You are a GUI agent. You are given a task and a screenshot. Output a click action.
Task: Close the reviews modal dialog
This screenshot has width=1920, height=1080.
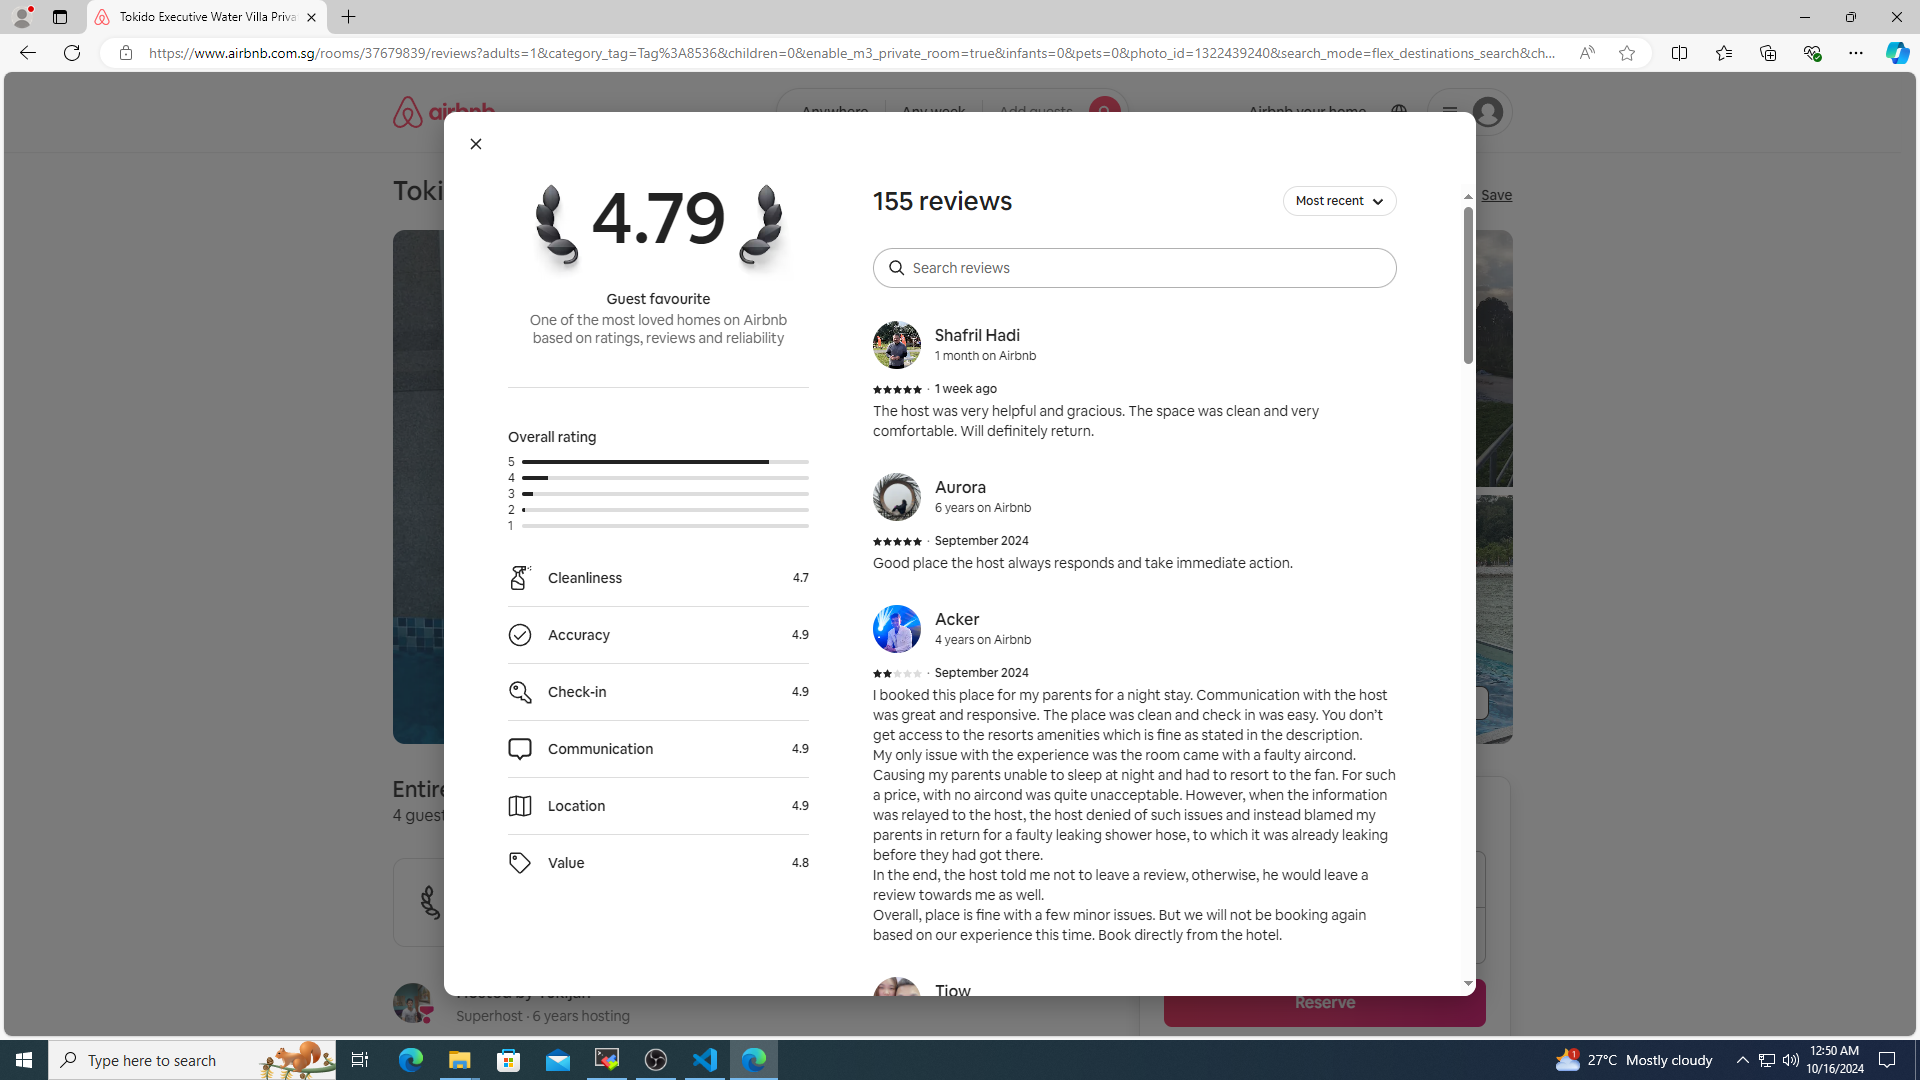coord(476,144)
